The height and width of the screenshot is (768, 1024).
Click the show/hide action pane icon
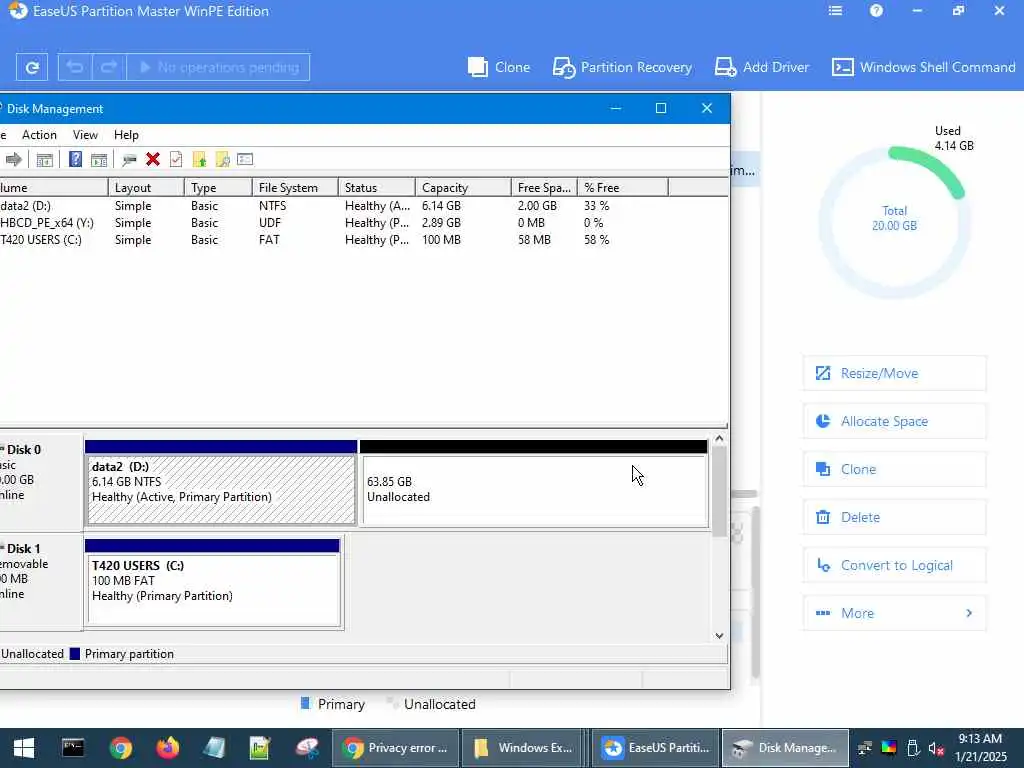tap(99, 159)
